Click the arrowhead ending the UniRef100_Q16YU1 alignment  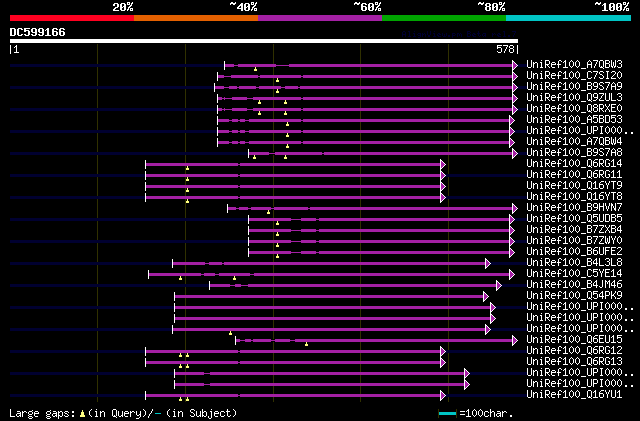coord(443,396)
